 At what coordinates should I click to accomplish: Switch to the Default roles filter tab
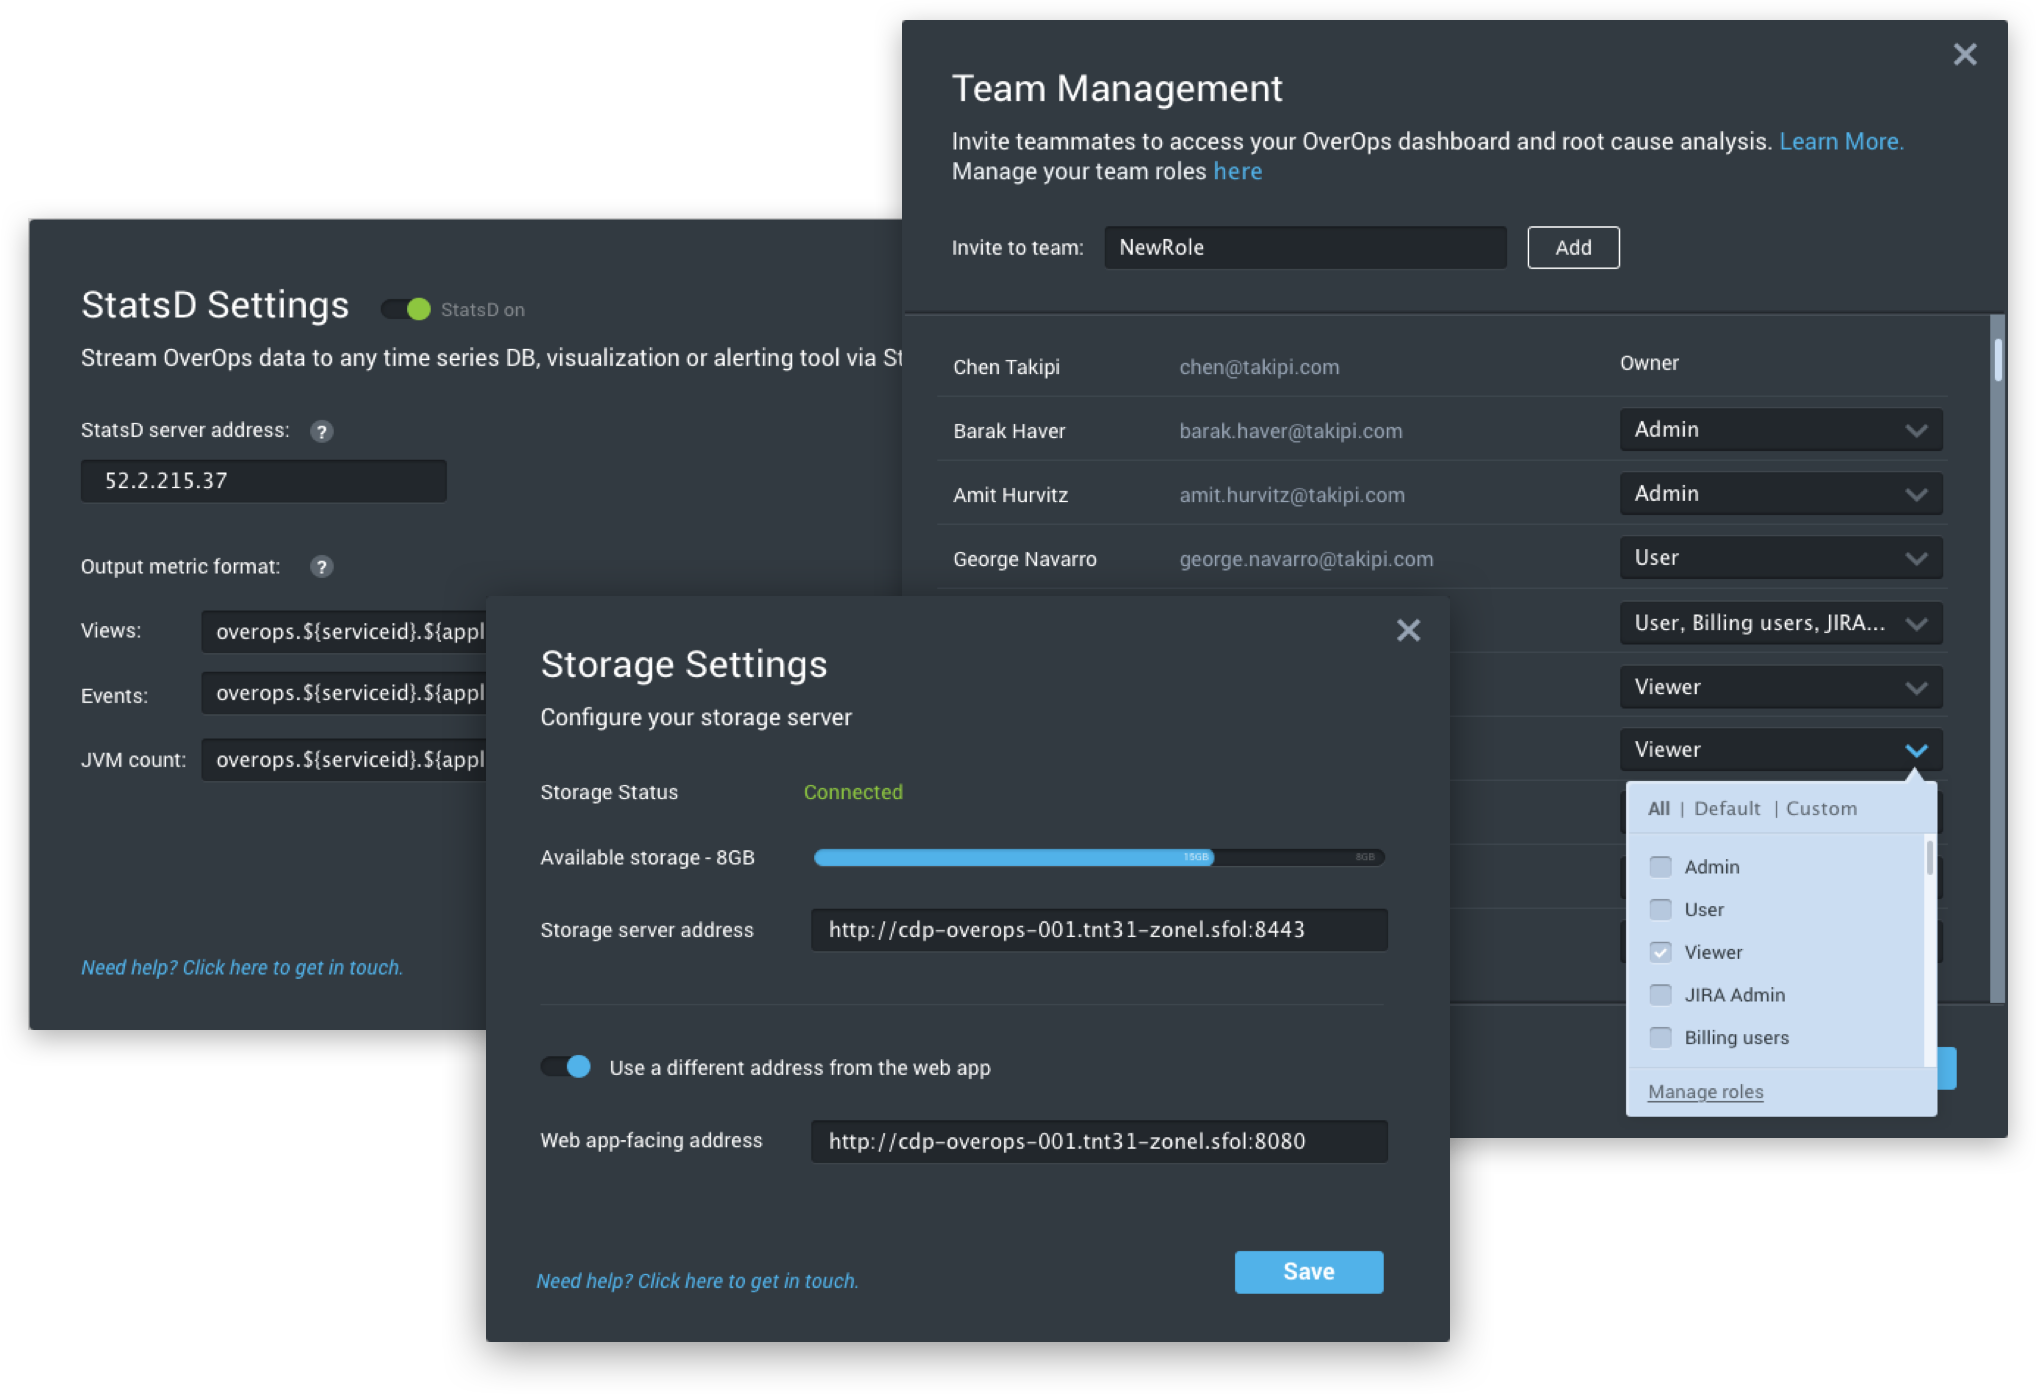[x=1727, y=809]
